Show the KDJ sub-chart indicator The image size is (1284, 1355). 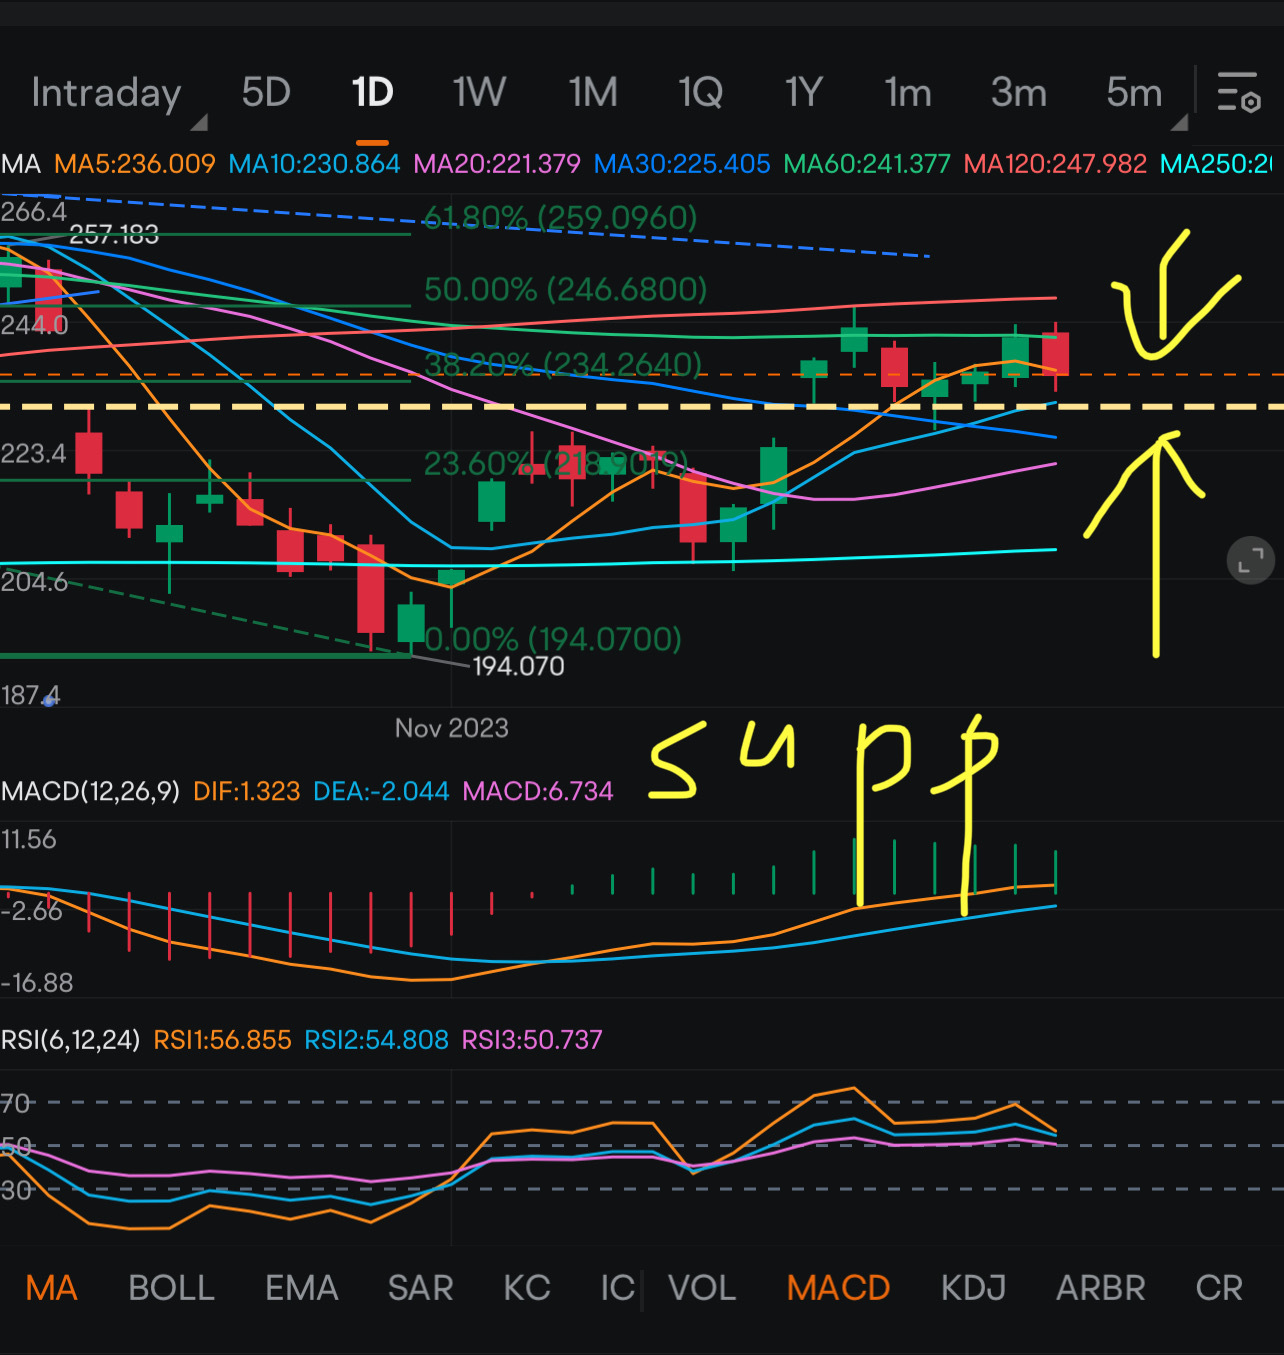click(973, 1288)
